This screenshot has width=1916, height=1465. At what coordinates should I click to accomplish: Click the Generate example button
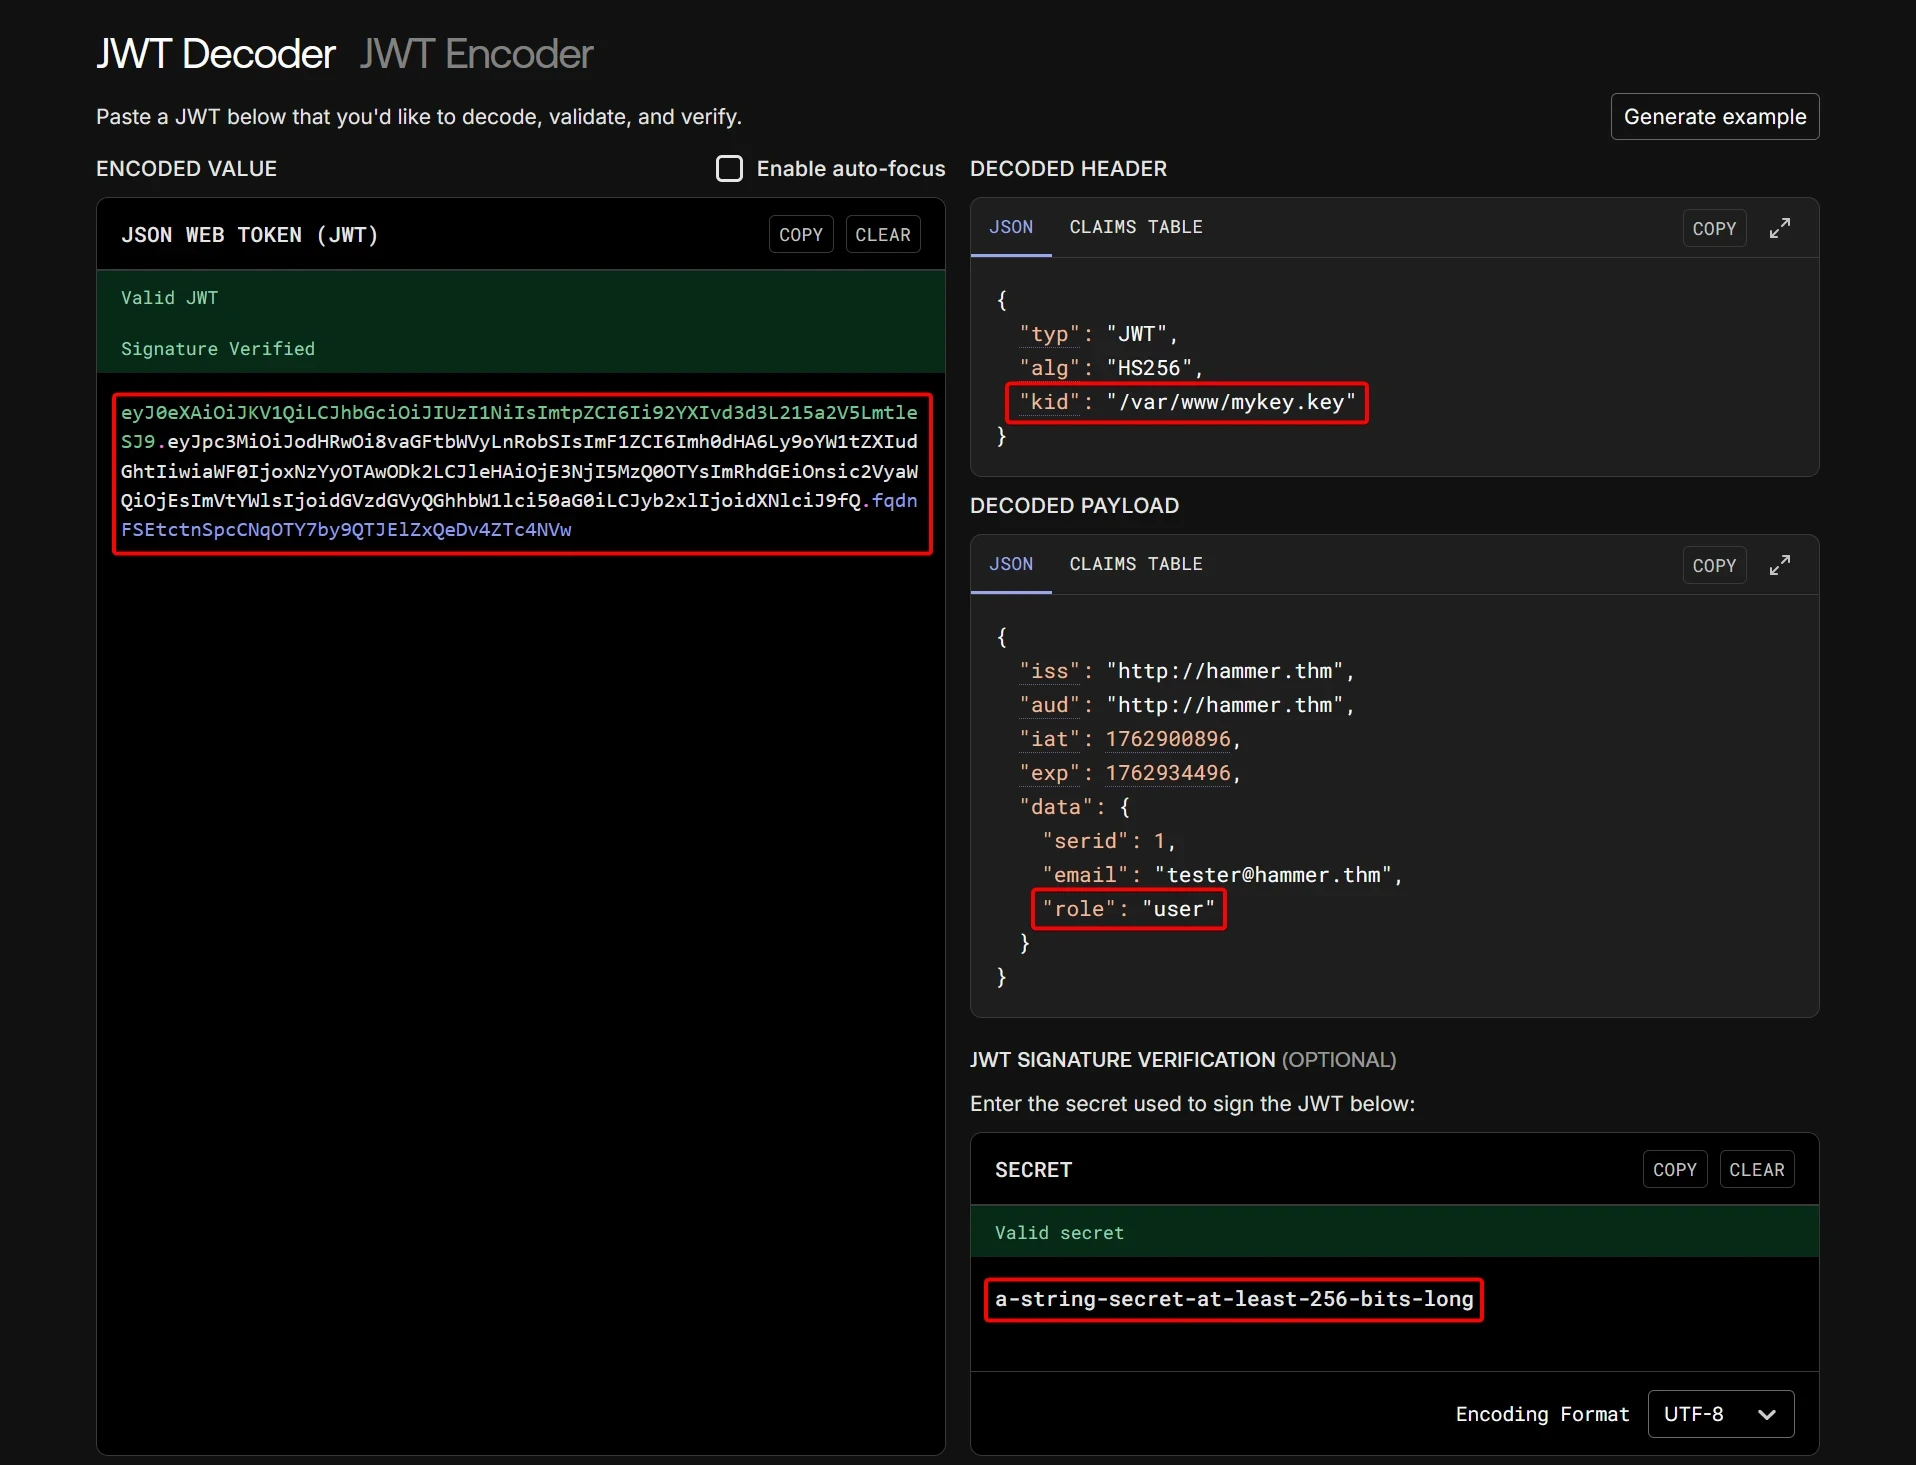[x=1714, y=117]
